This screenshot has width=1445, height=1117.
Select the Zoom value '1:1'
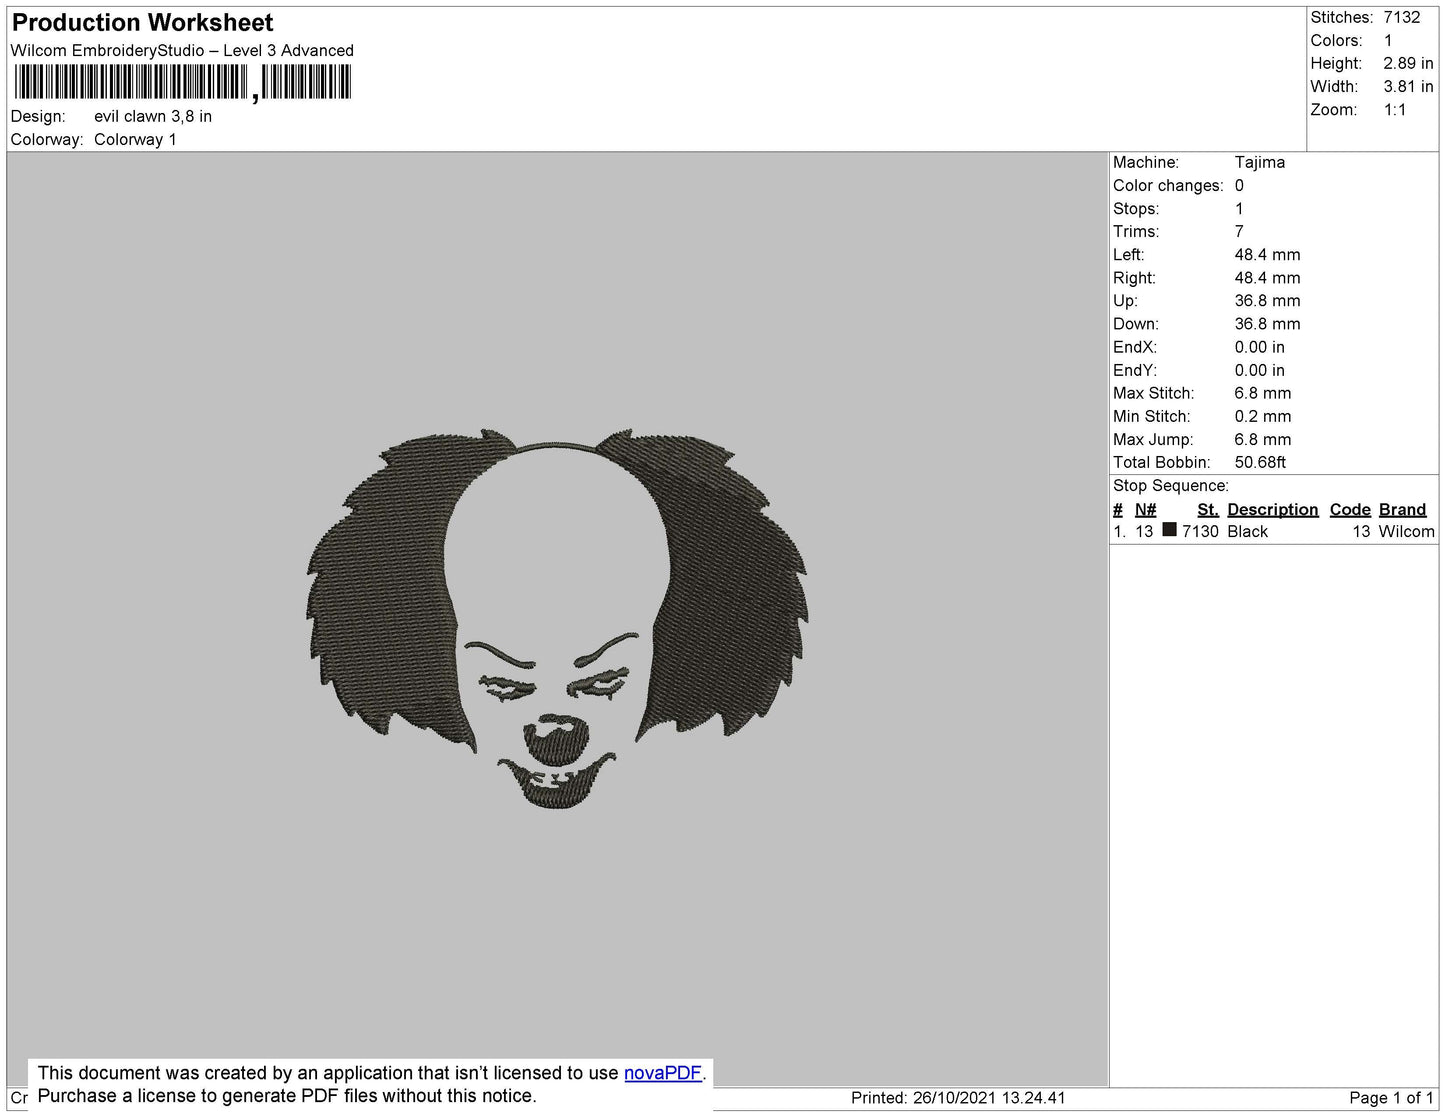click(x=1395, y=110)
